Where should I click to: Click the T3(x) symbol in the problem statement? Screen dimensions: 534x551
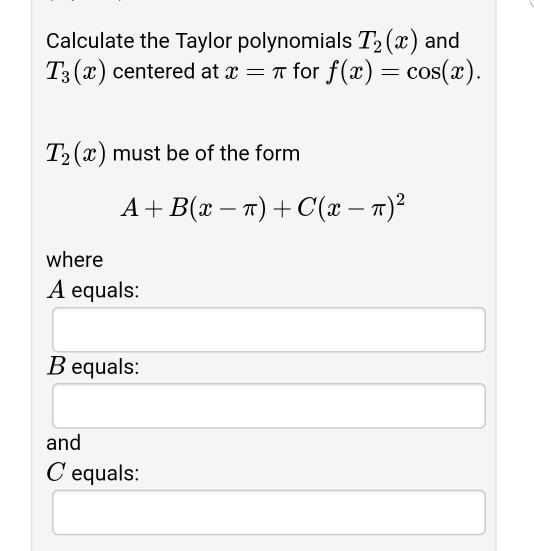[x=76, y=72]
